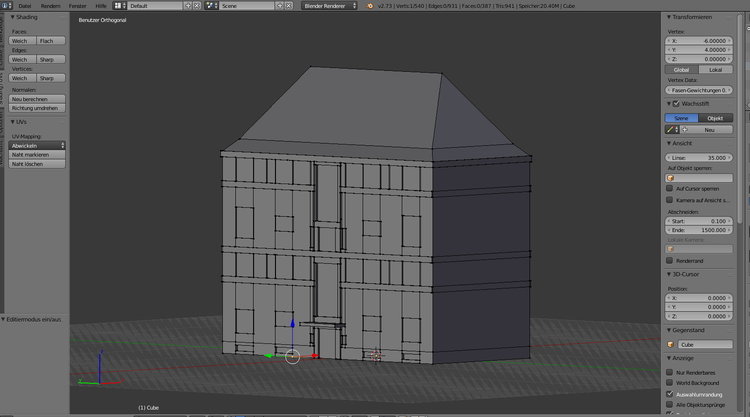Click the grease pencil brush icon
The width and height of the screenshot is (750, 417).
tap(672, 130)
